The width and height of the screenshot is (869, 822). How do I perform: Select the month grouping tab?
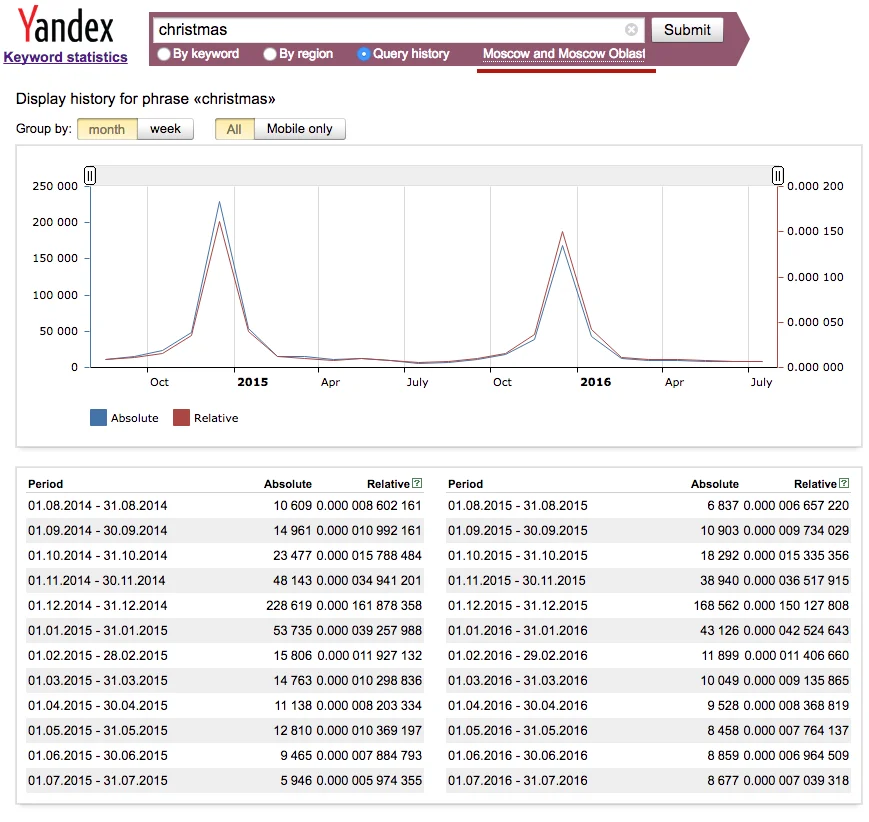(x=106, y=128)
